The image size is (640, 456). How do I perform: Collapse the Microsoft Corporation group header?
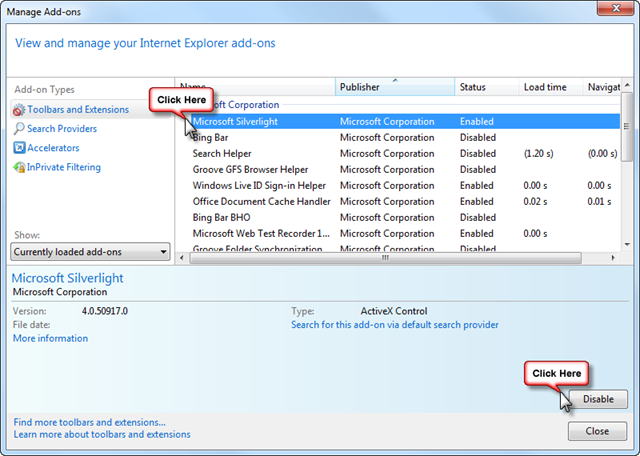click(245, 105)
